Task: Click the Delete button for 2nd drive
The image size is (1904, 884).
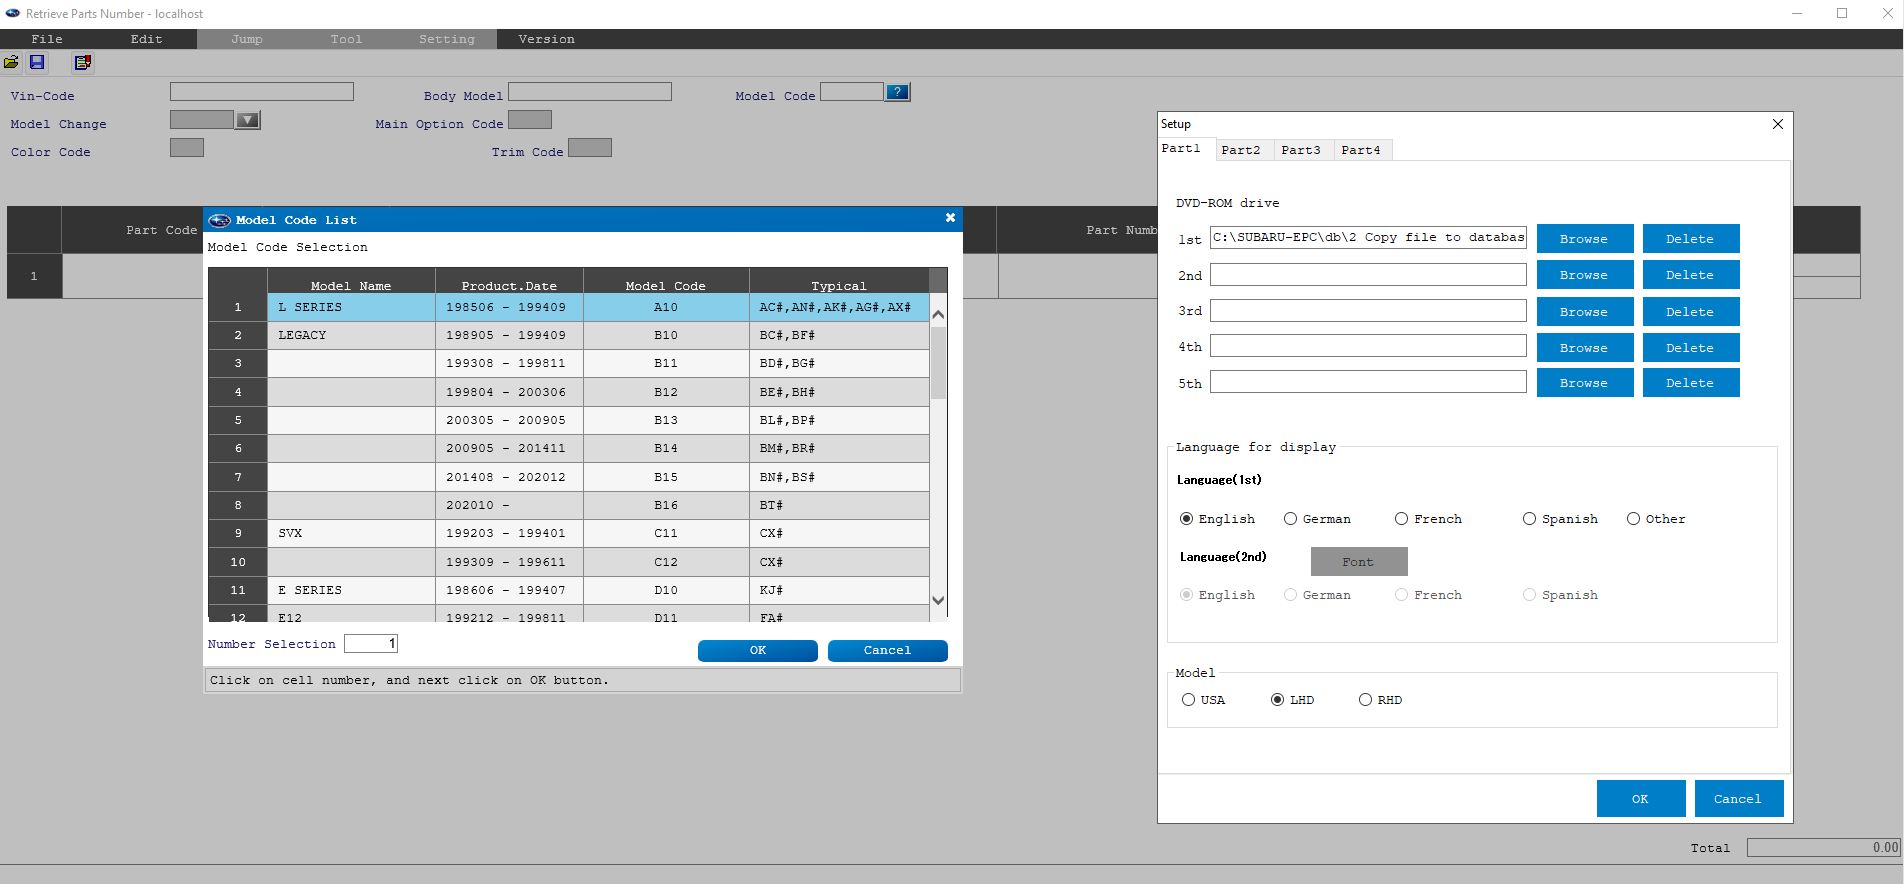Action: point(1691,275)
